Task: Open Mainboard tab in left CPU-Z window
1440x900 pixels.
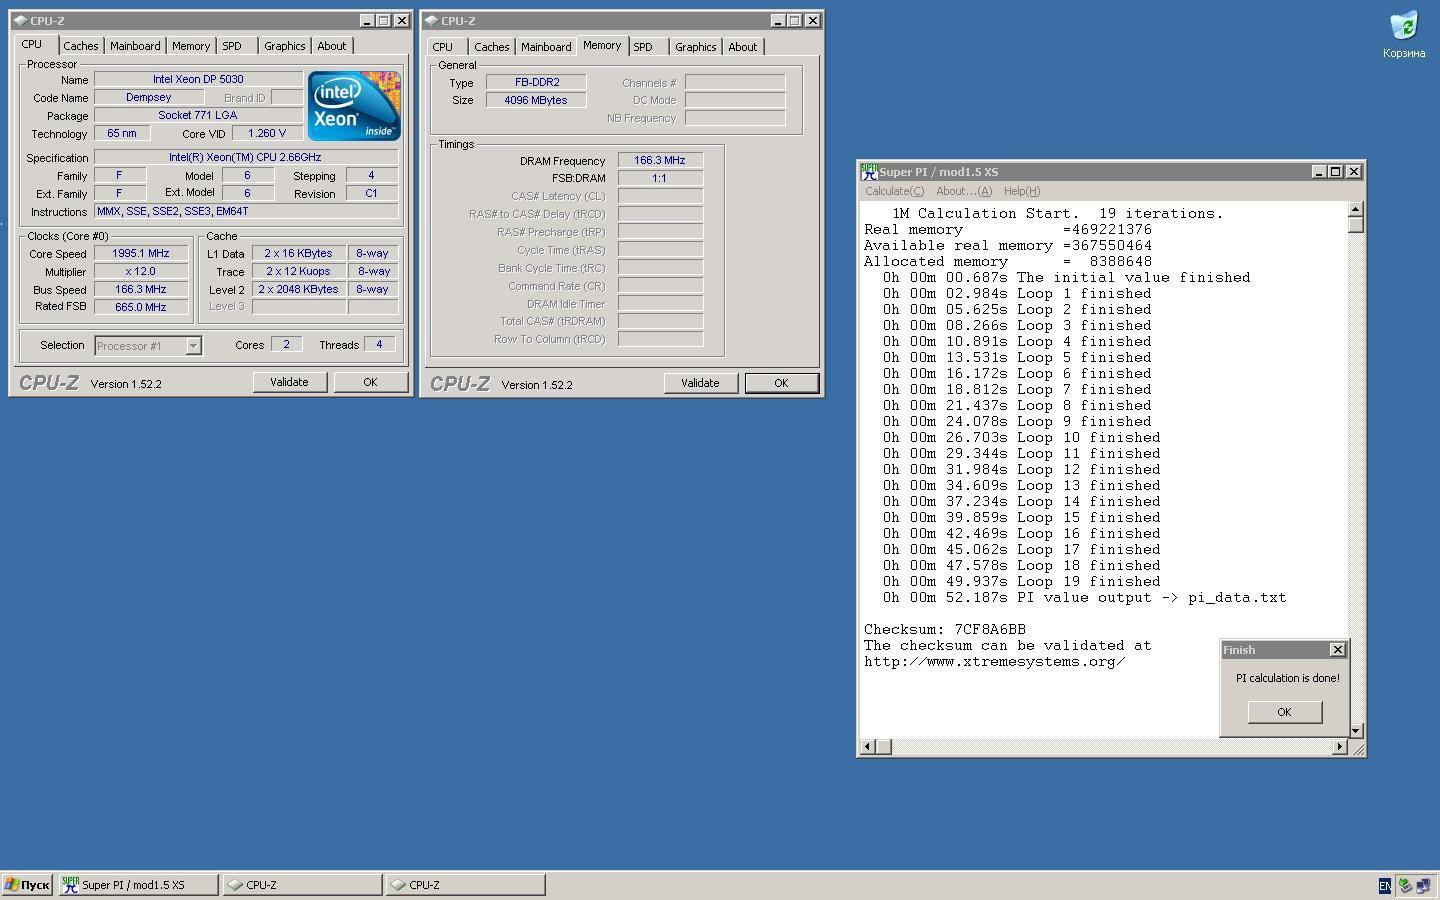Action: pyautogui.click(x=135, y=46)
